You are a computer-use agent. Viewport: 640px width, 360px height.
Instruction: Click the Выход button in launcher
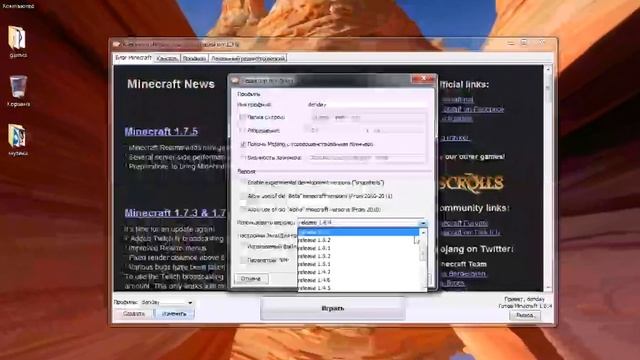click(x=524, y=316)
